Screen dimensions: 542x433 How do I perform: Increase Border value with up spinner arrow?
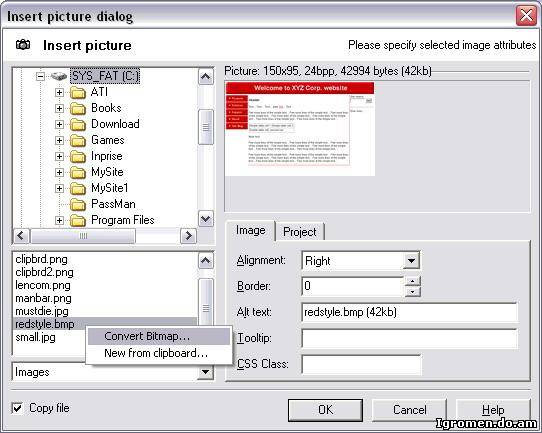click(x=412, y=281)
